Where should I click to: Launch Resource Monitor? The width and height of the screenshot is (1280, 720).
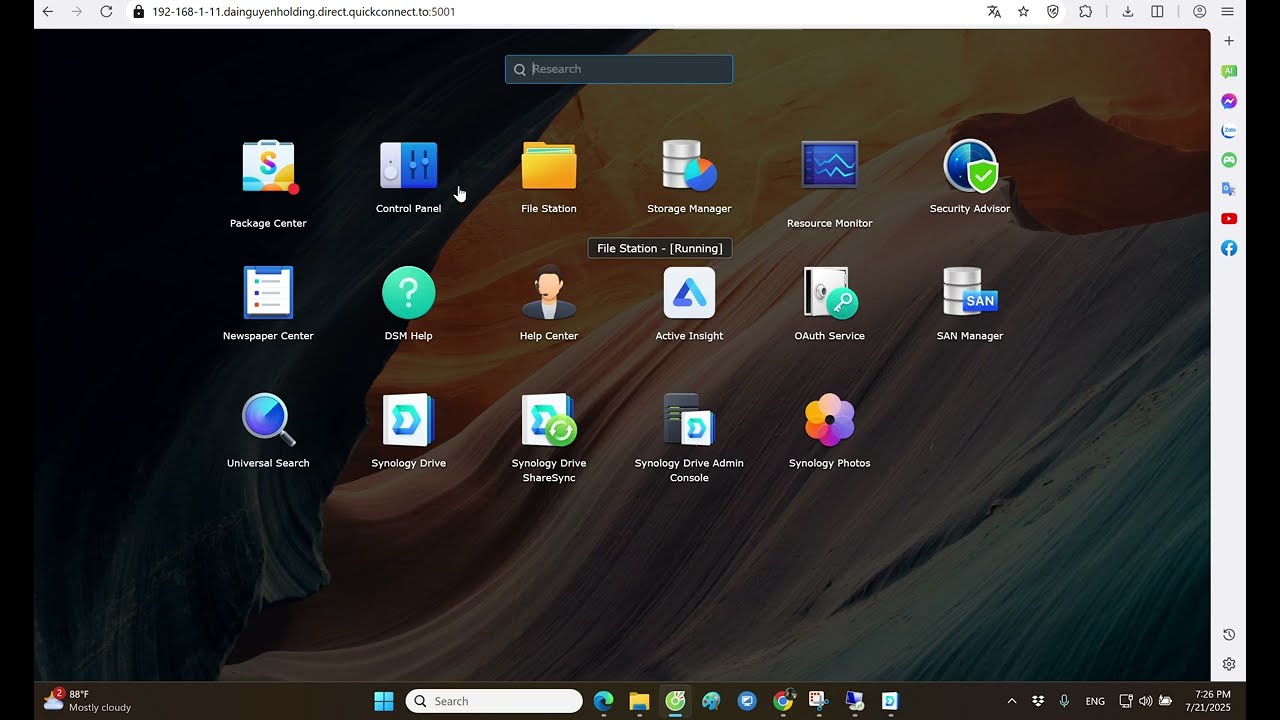tap(829, 166)
